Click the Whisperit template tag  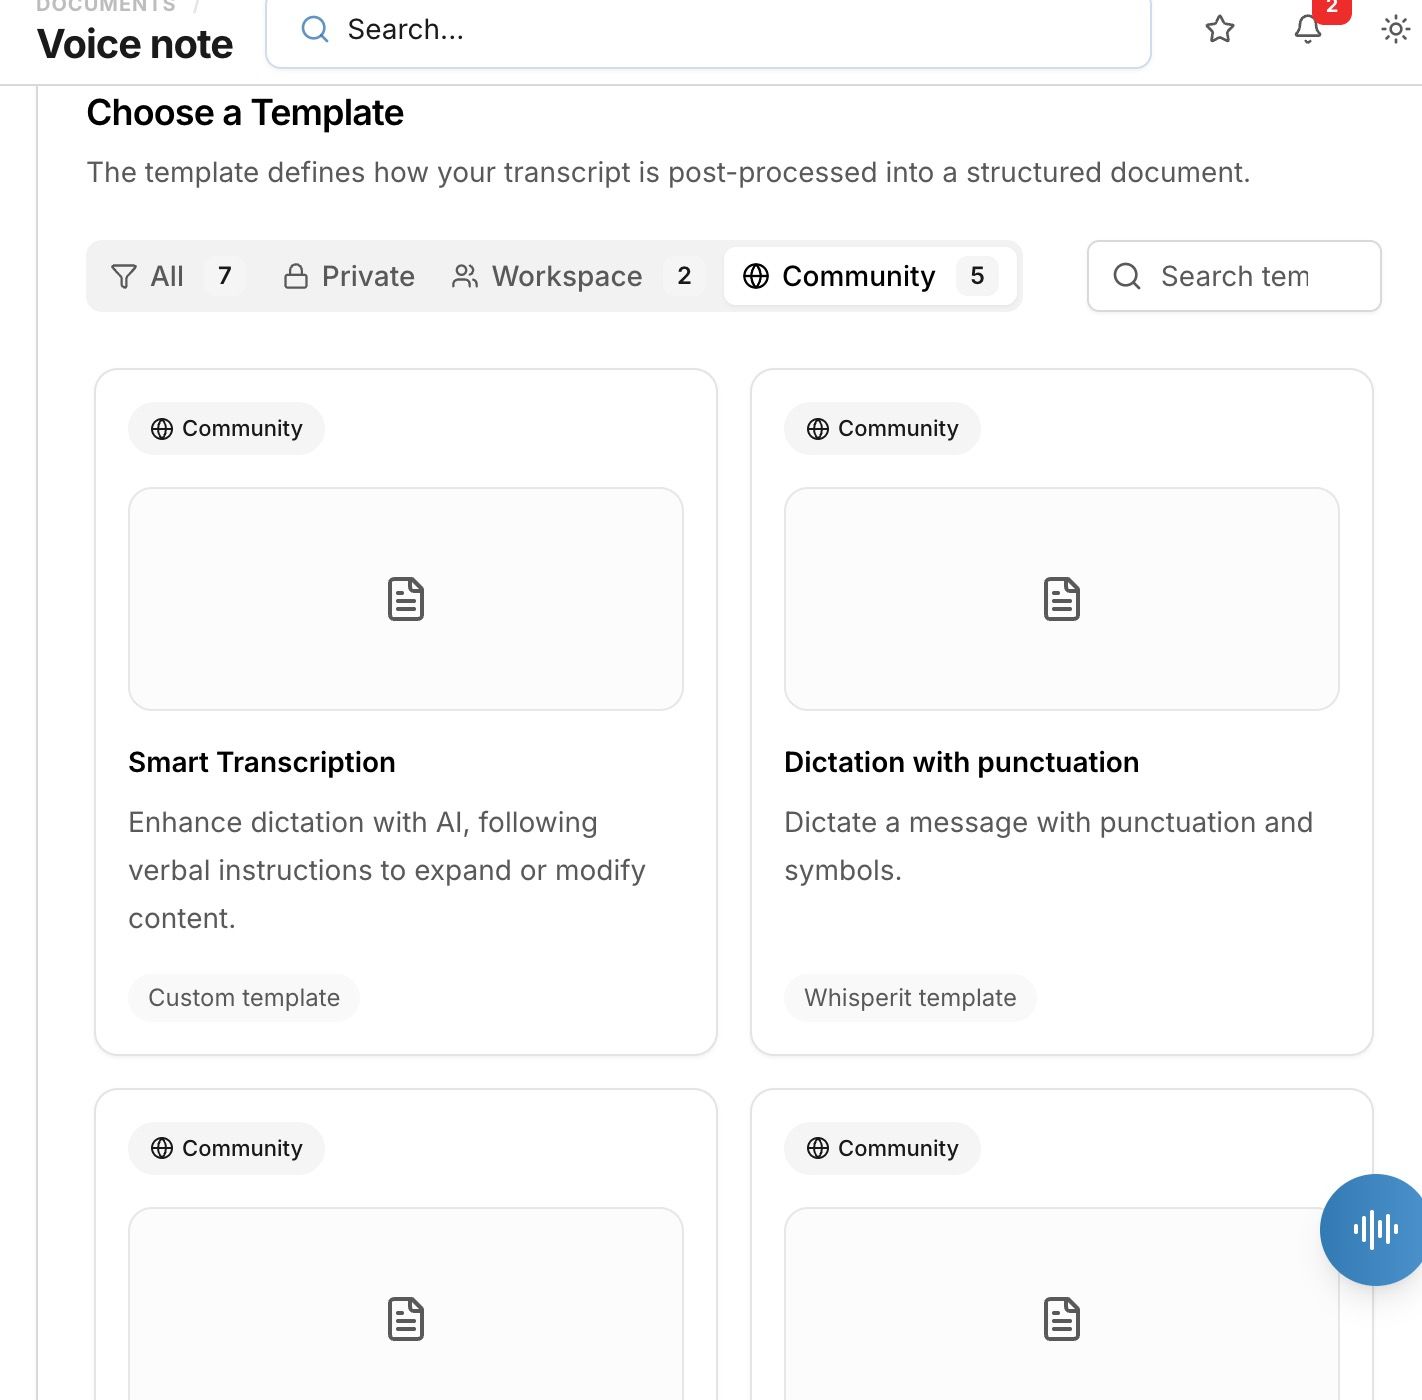pyautogui.click(x=910, y=998)
